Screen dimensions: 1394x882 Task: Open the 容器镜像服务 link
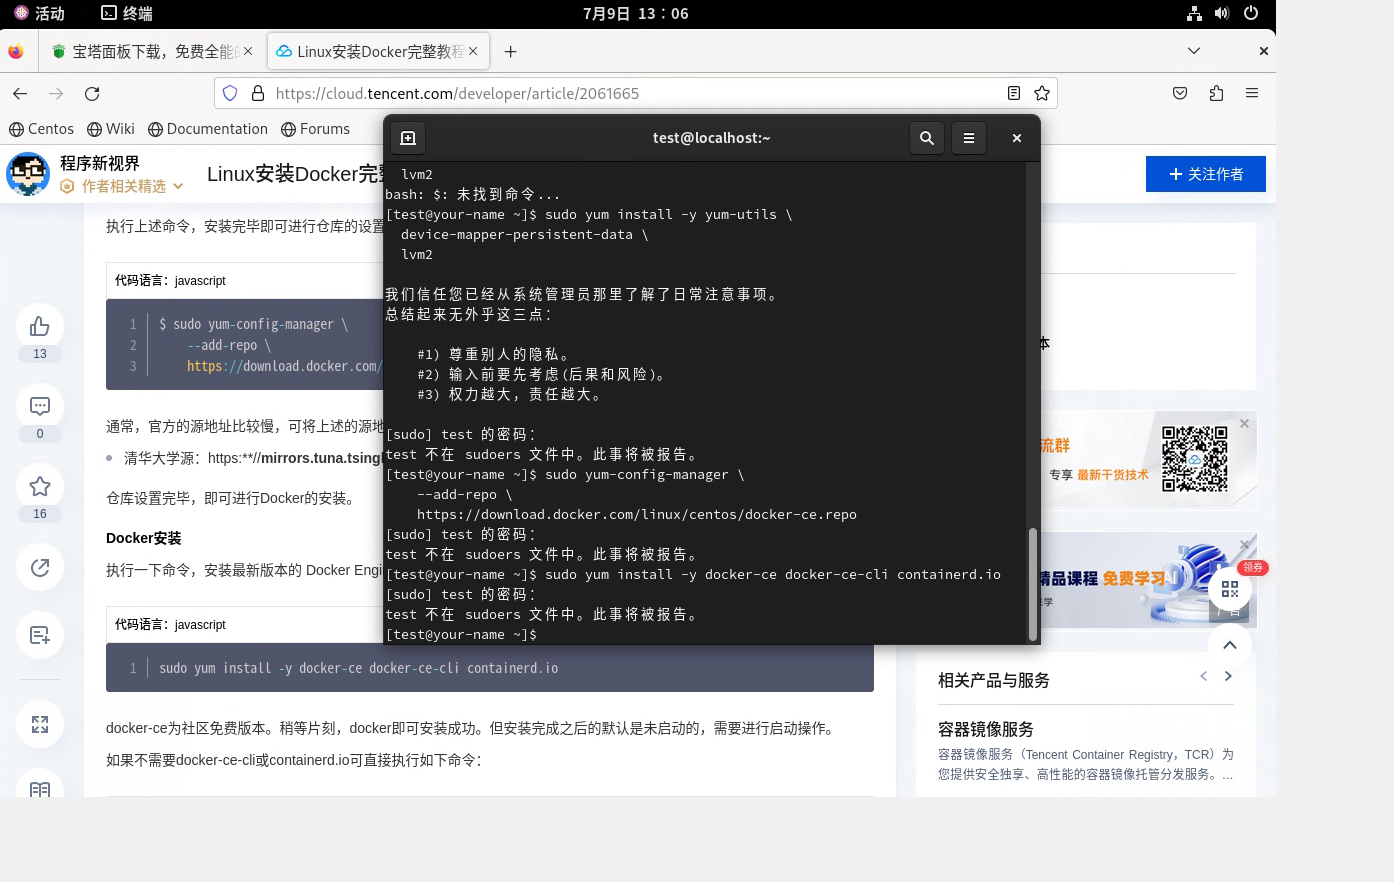(986, 729)
